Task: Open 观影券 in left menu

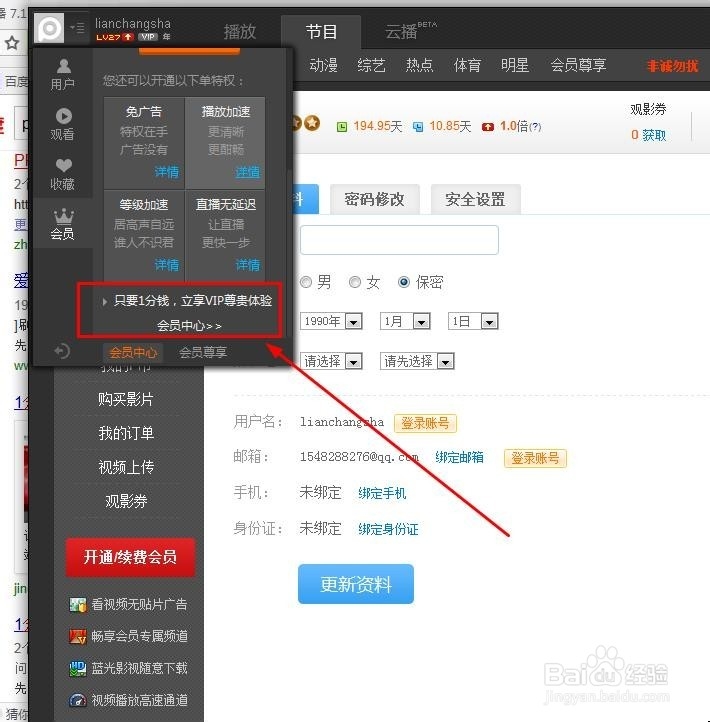Action: point(126,501)
